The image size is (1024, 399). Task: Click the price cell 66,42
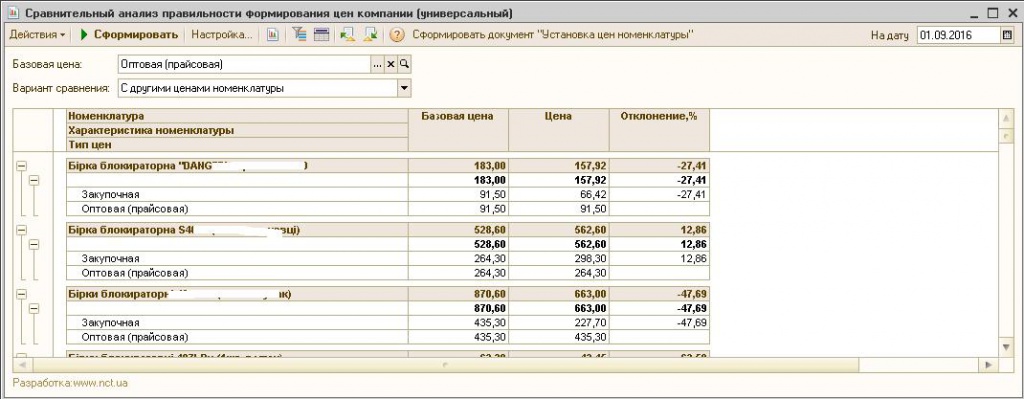(558, 195)
